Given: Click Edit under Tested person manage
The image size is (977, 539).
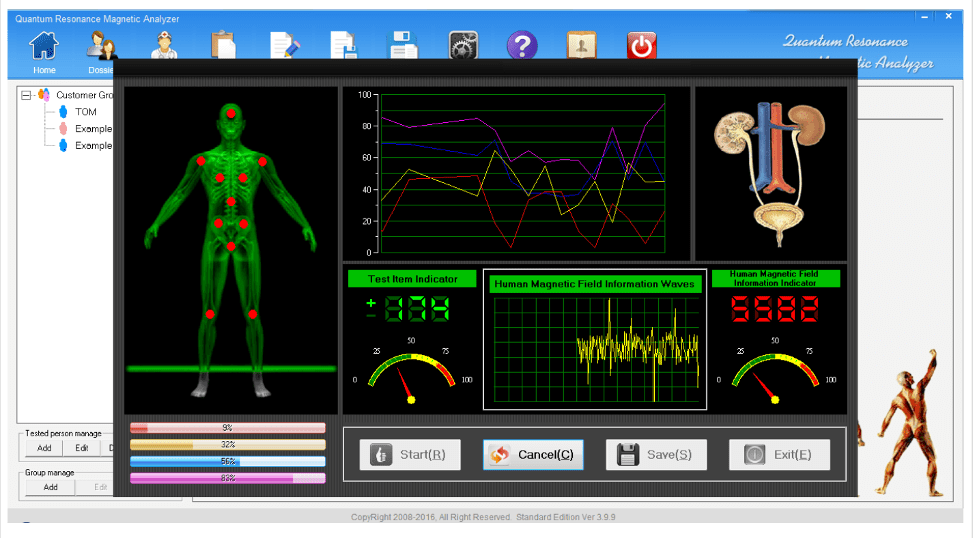Looking at the screenshot, I should pos(82,448).
